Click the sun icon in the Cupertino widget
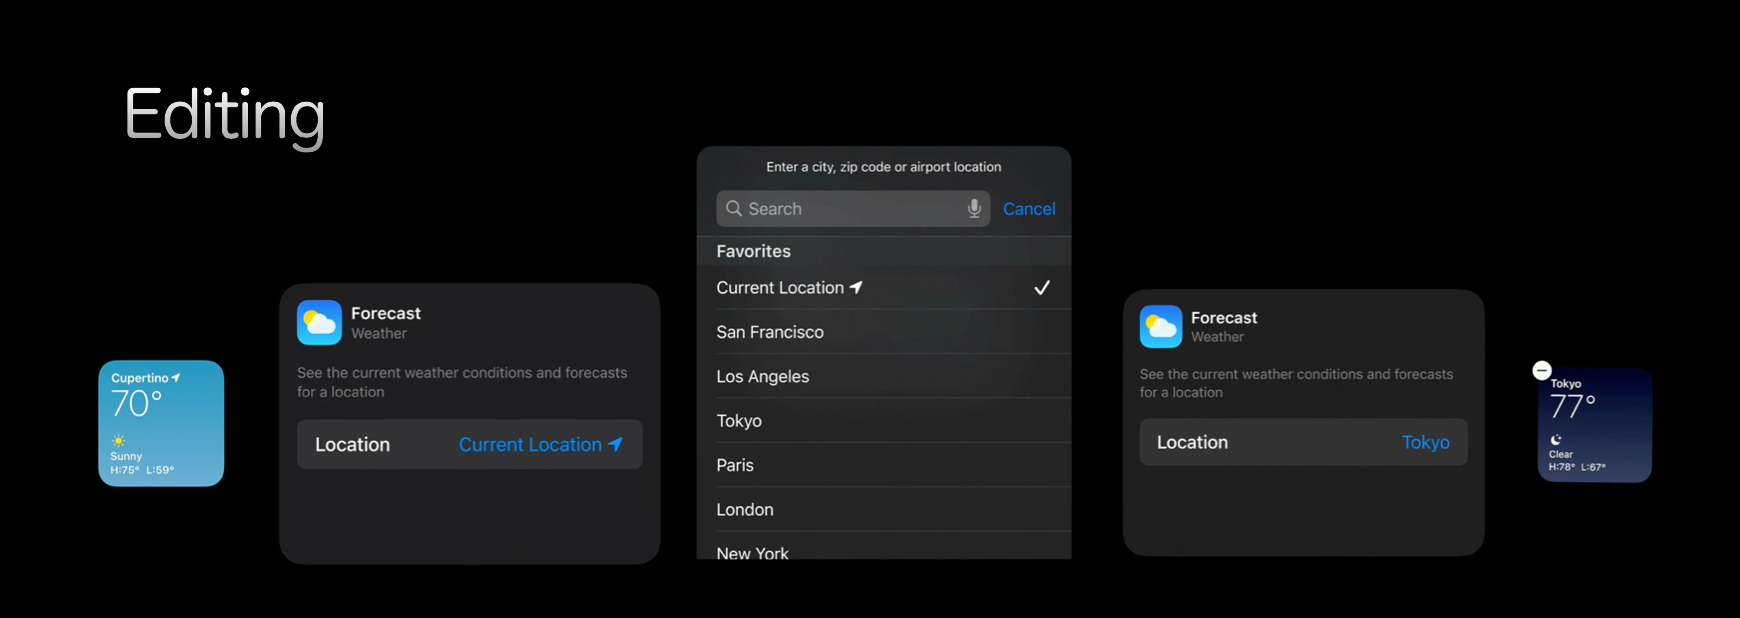The height and width of the screenshot is (618, 1740). pos(119,440)
